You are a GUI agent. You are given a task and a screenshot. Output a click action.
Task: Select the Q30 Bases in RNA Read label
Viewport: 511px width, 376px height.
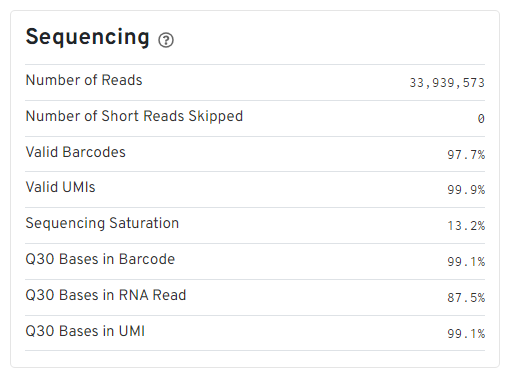click(106, 295)
